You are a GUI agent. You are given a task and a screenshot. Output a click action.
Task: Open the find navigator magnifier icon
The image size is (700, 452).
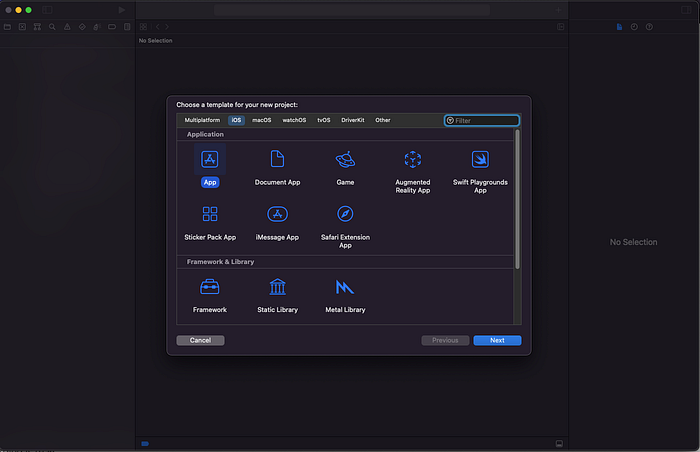point(52,27)
